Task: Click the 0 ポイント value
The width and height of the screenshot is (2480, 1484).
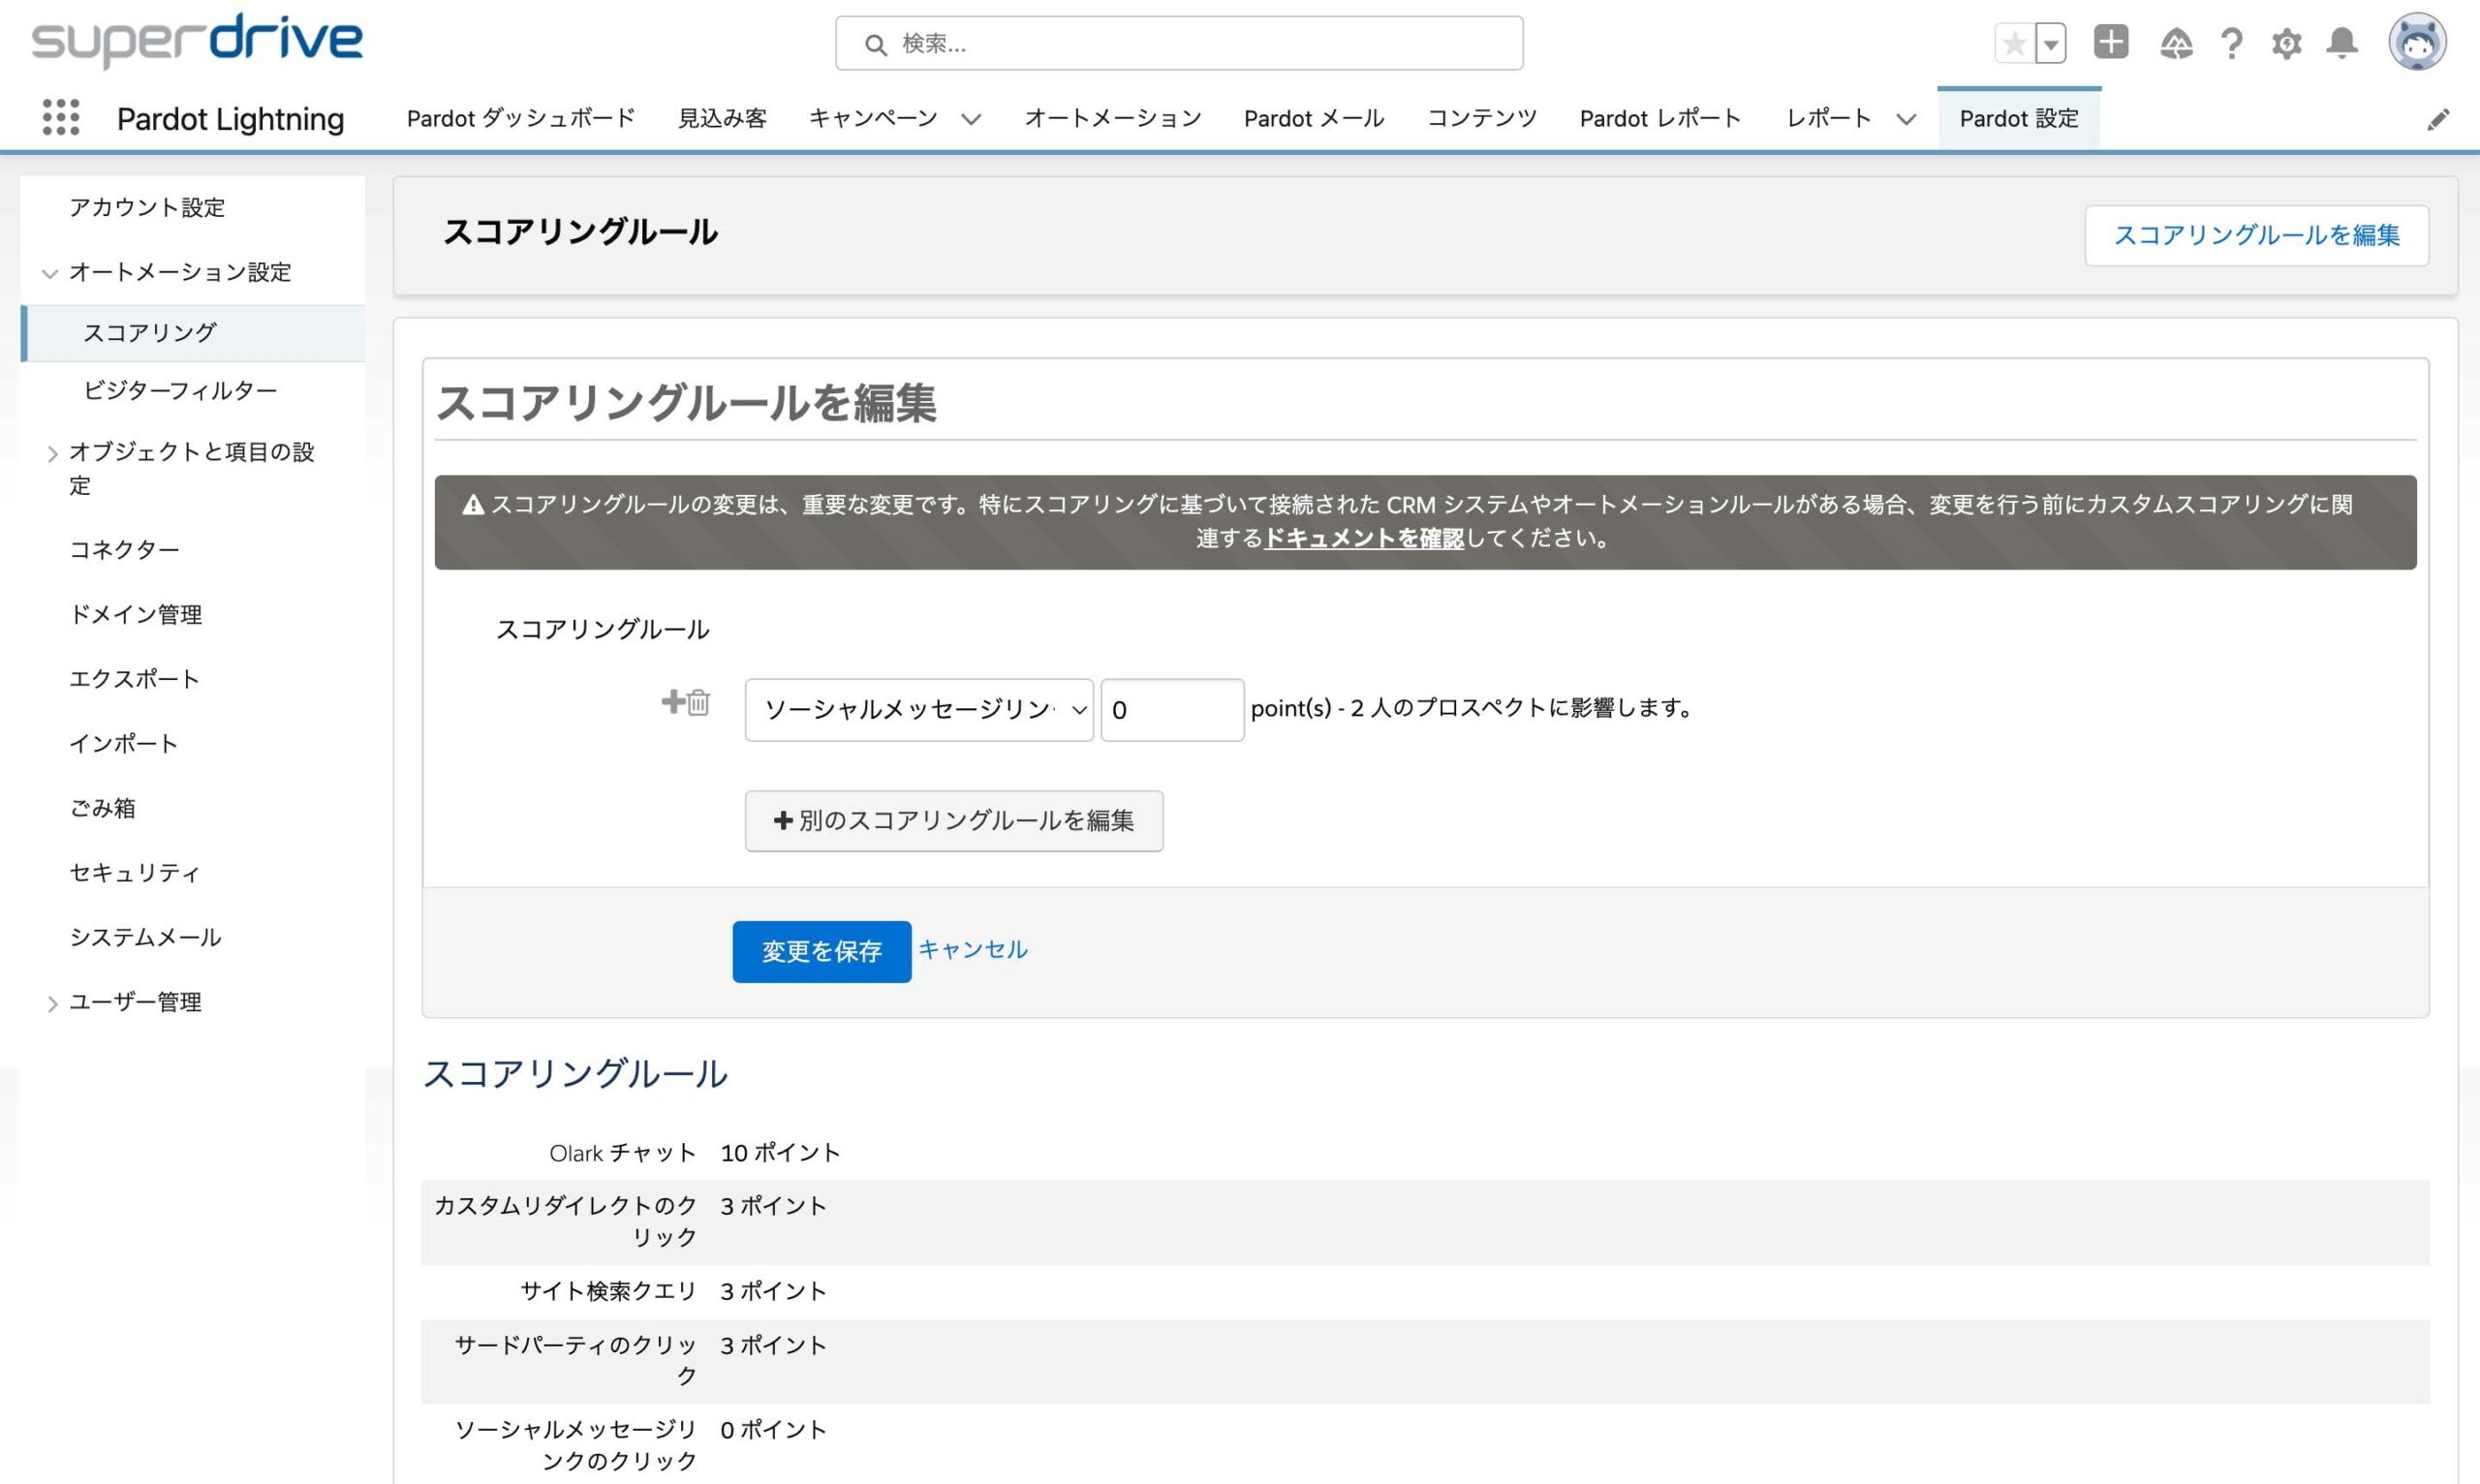Action: coord(773,1430)
